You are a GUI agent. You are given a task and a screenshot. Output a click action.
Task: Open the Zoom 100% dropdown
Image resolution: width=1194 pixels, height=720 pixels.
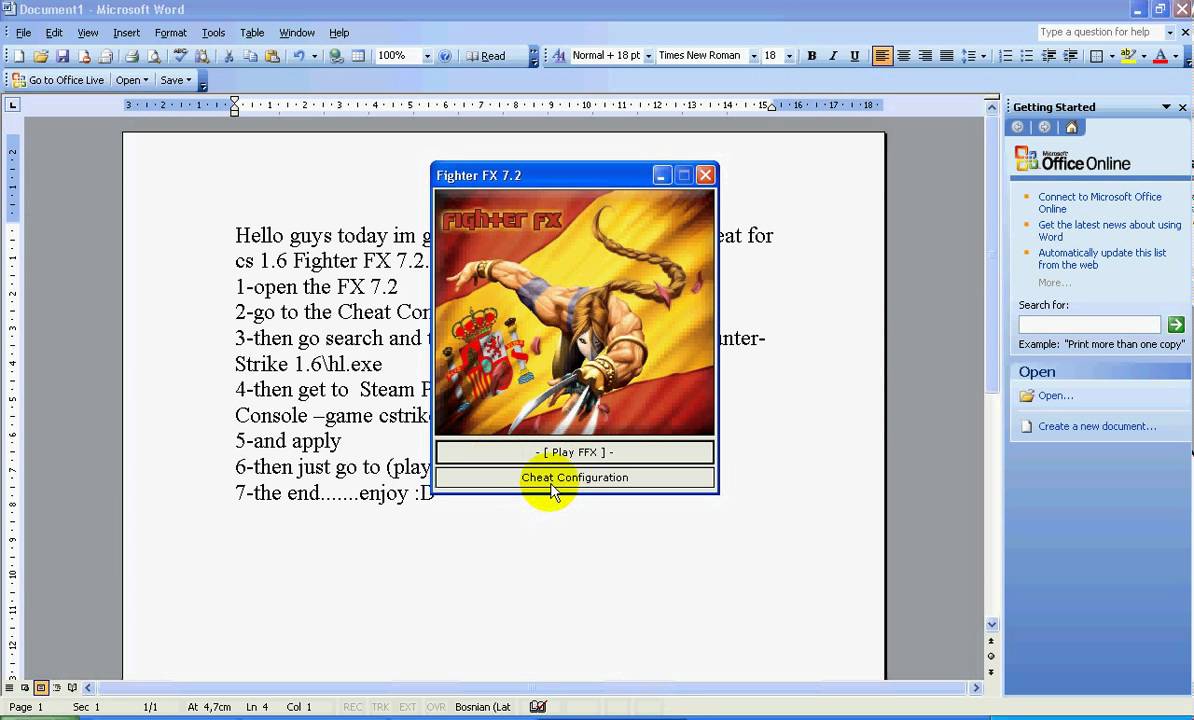pos(427,56)
